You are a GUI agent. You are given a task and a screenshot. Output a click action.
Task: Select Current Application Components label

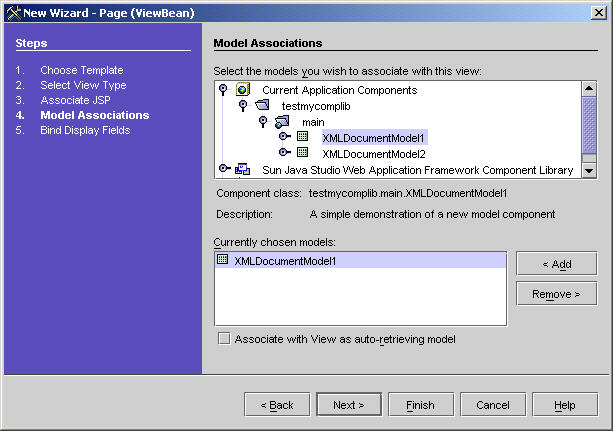tap(340, 90)
